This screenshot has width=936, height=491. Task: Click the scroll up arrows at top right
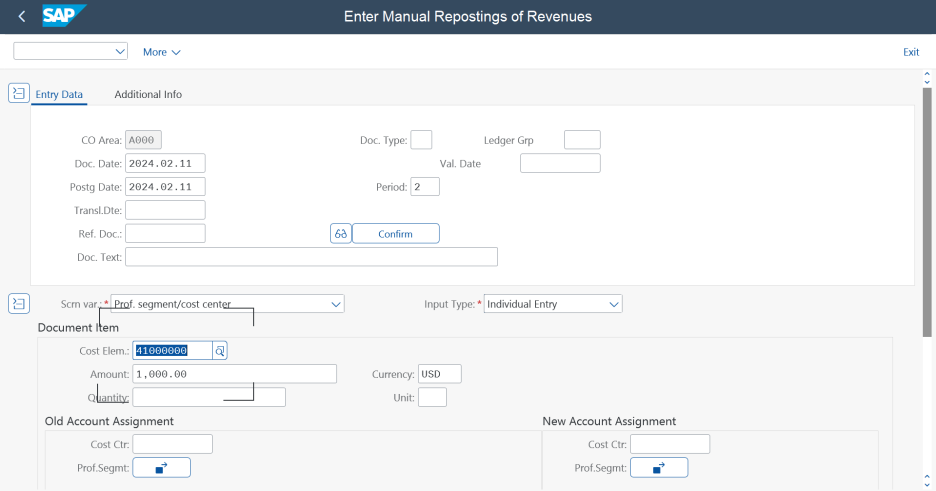click(926, 78)
